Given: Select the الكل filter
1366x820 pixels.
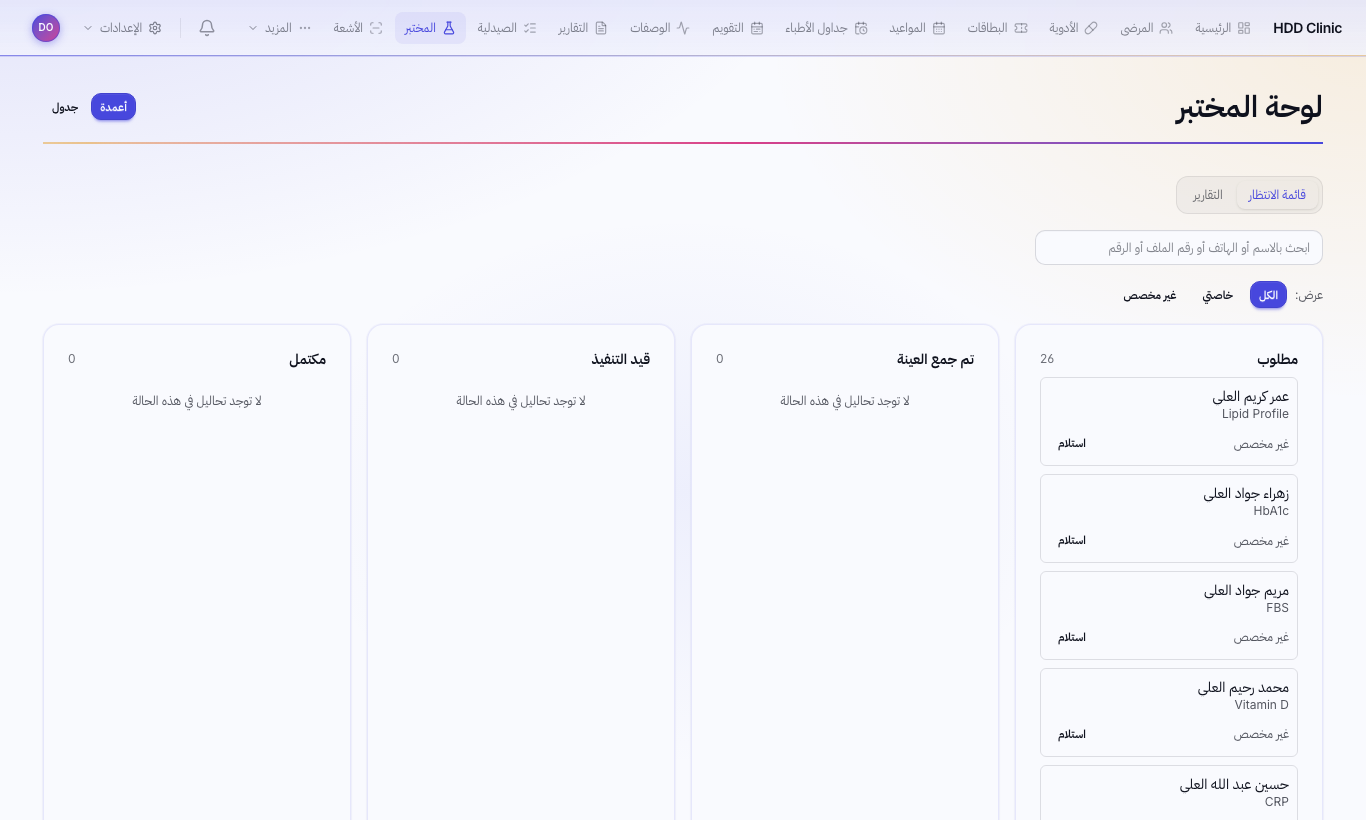Looking at the screenshot, I should 1268,295.
